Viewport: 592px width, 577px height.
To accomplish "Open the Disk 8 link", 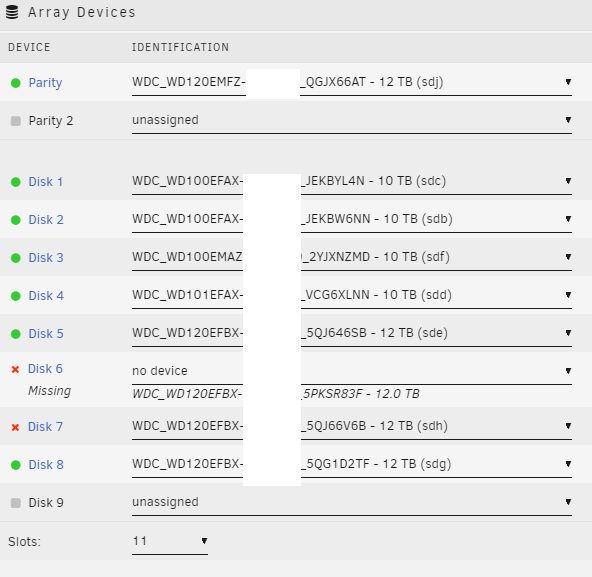I will point(46,464).
